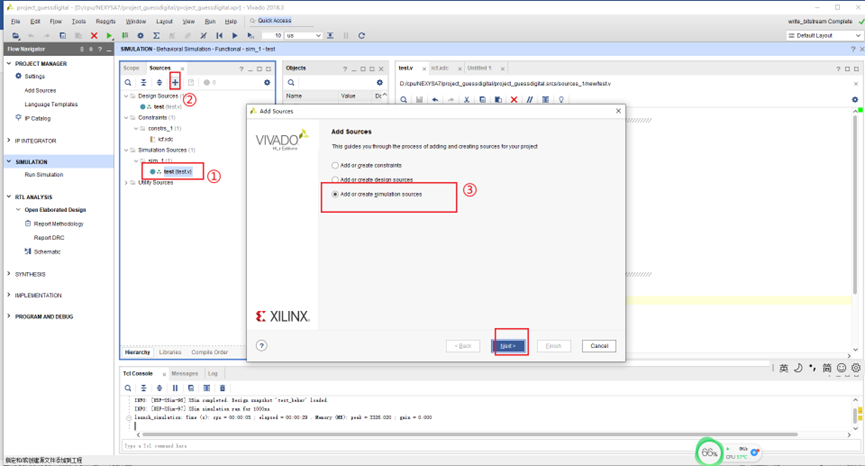Collapse the Design Sources tree node
The height and width of the screenshot is (466, 865).
click(127, 96)
